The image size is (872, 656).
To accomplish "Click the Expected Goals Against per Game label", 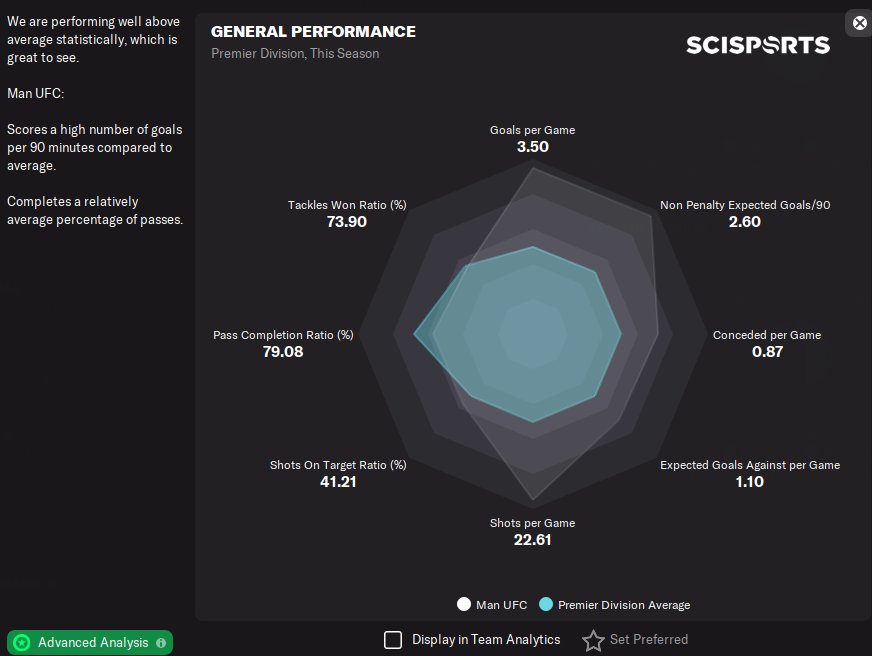I will click(x=750, y=465).
